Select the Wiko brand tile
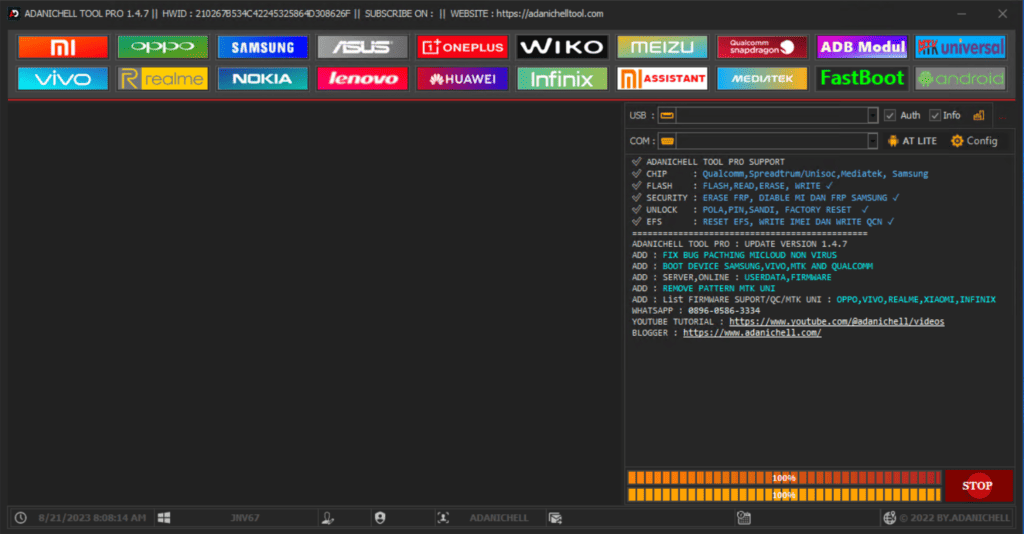1024x534 pixels. (x=562, y=47)
